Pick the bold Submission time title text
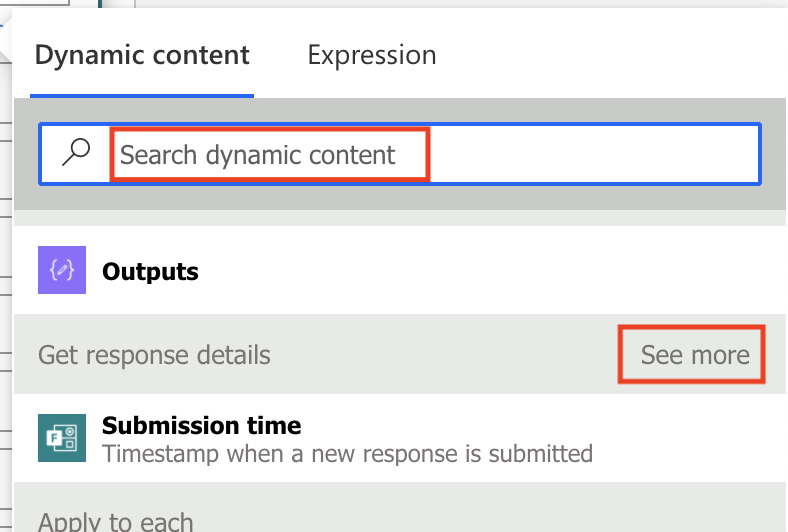 (x=202, y=425)
